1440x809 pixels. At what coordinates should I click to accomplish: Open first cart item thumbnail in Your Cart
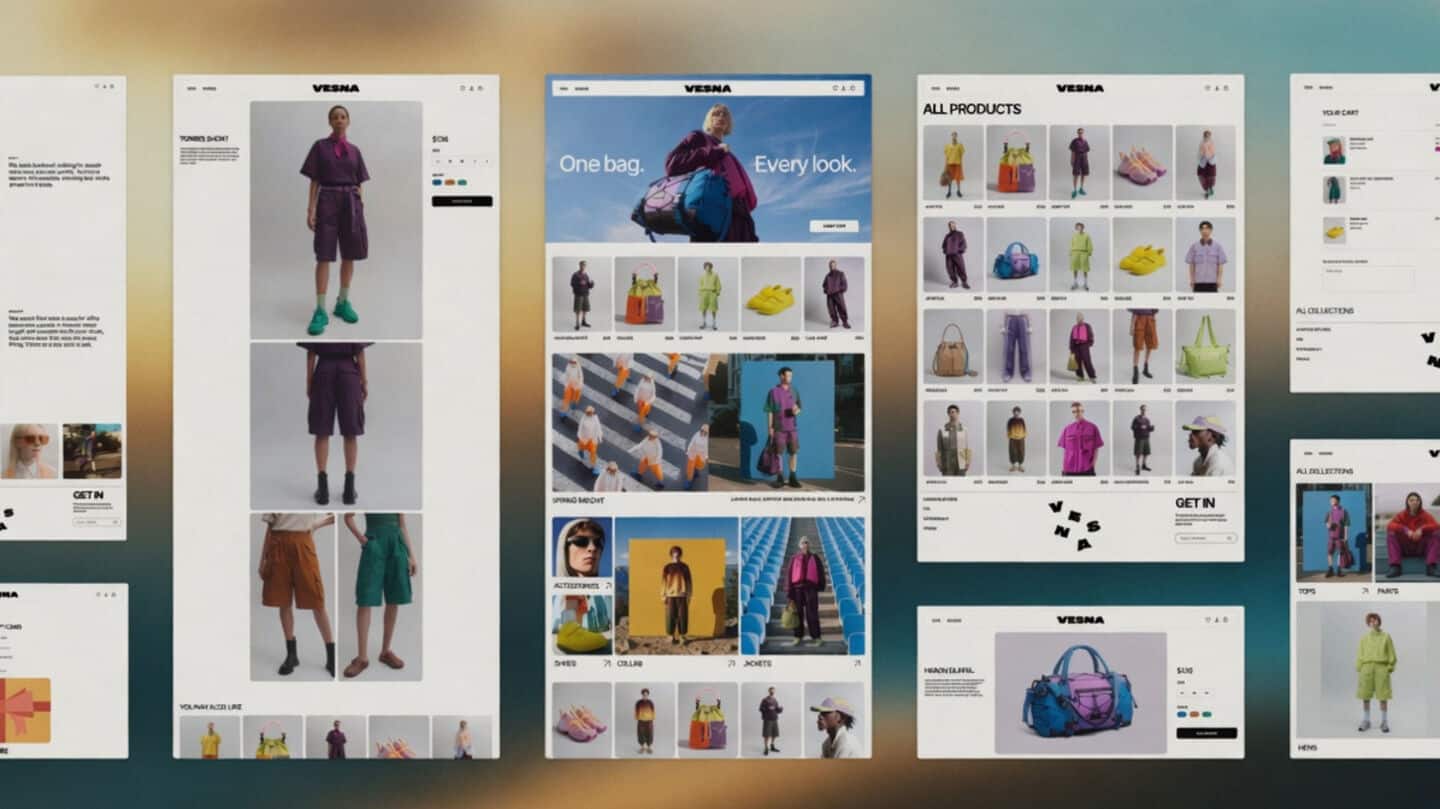[1334, 150]
